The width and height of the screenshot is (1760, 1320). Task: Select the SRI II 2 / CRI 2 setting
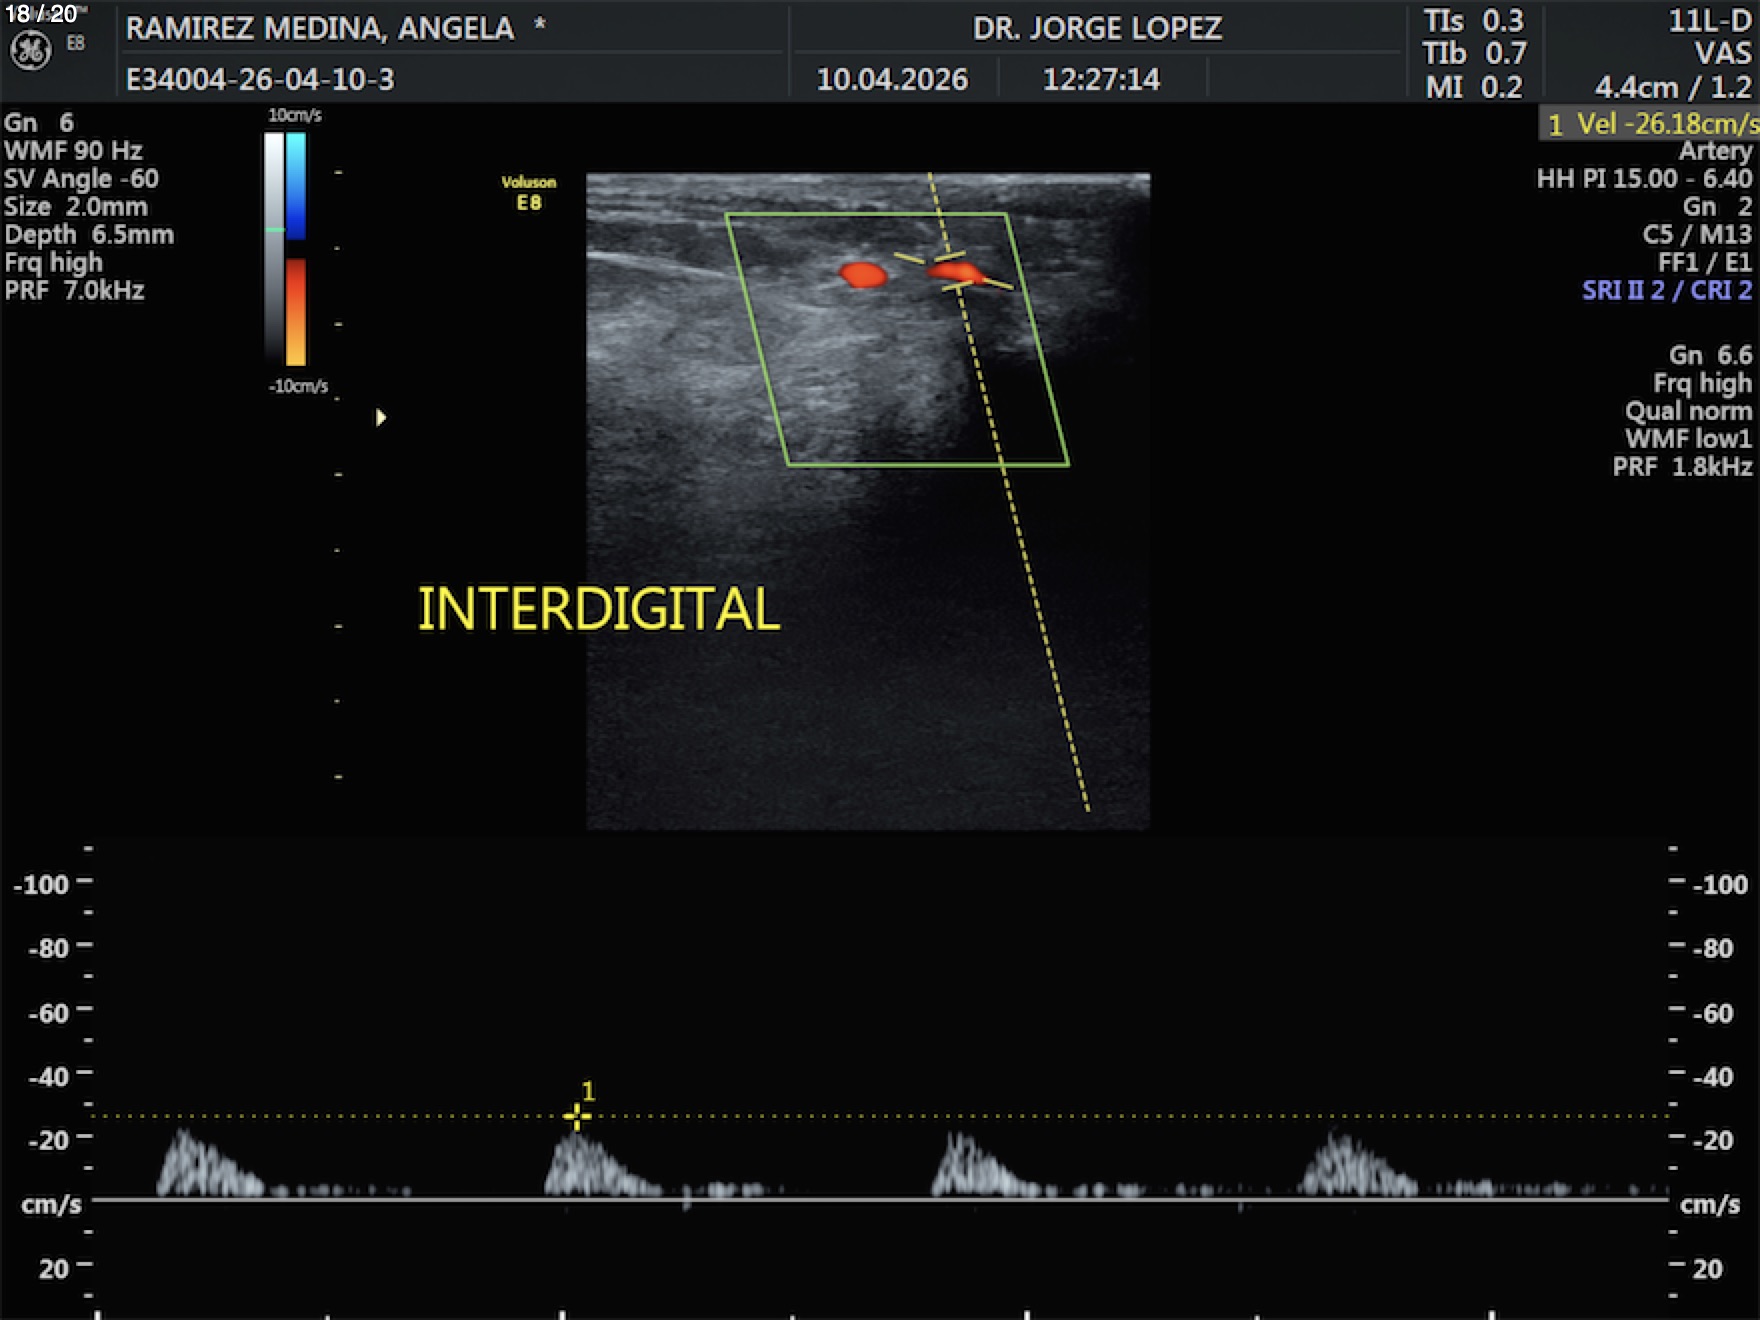tap(1666, 291)
